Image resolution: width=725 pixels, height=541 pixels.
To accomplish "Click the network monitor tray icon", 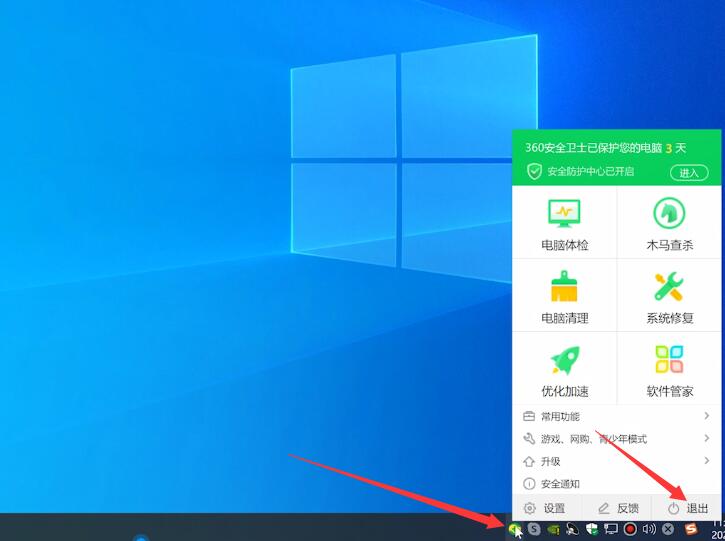I will [611, 529].
